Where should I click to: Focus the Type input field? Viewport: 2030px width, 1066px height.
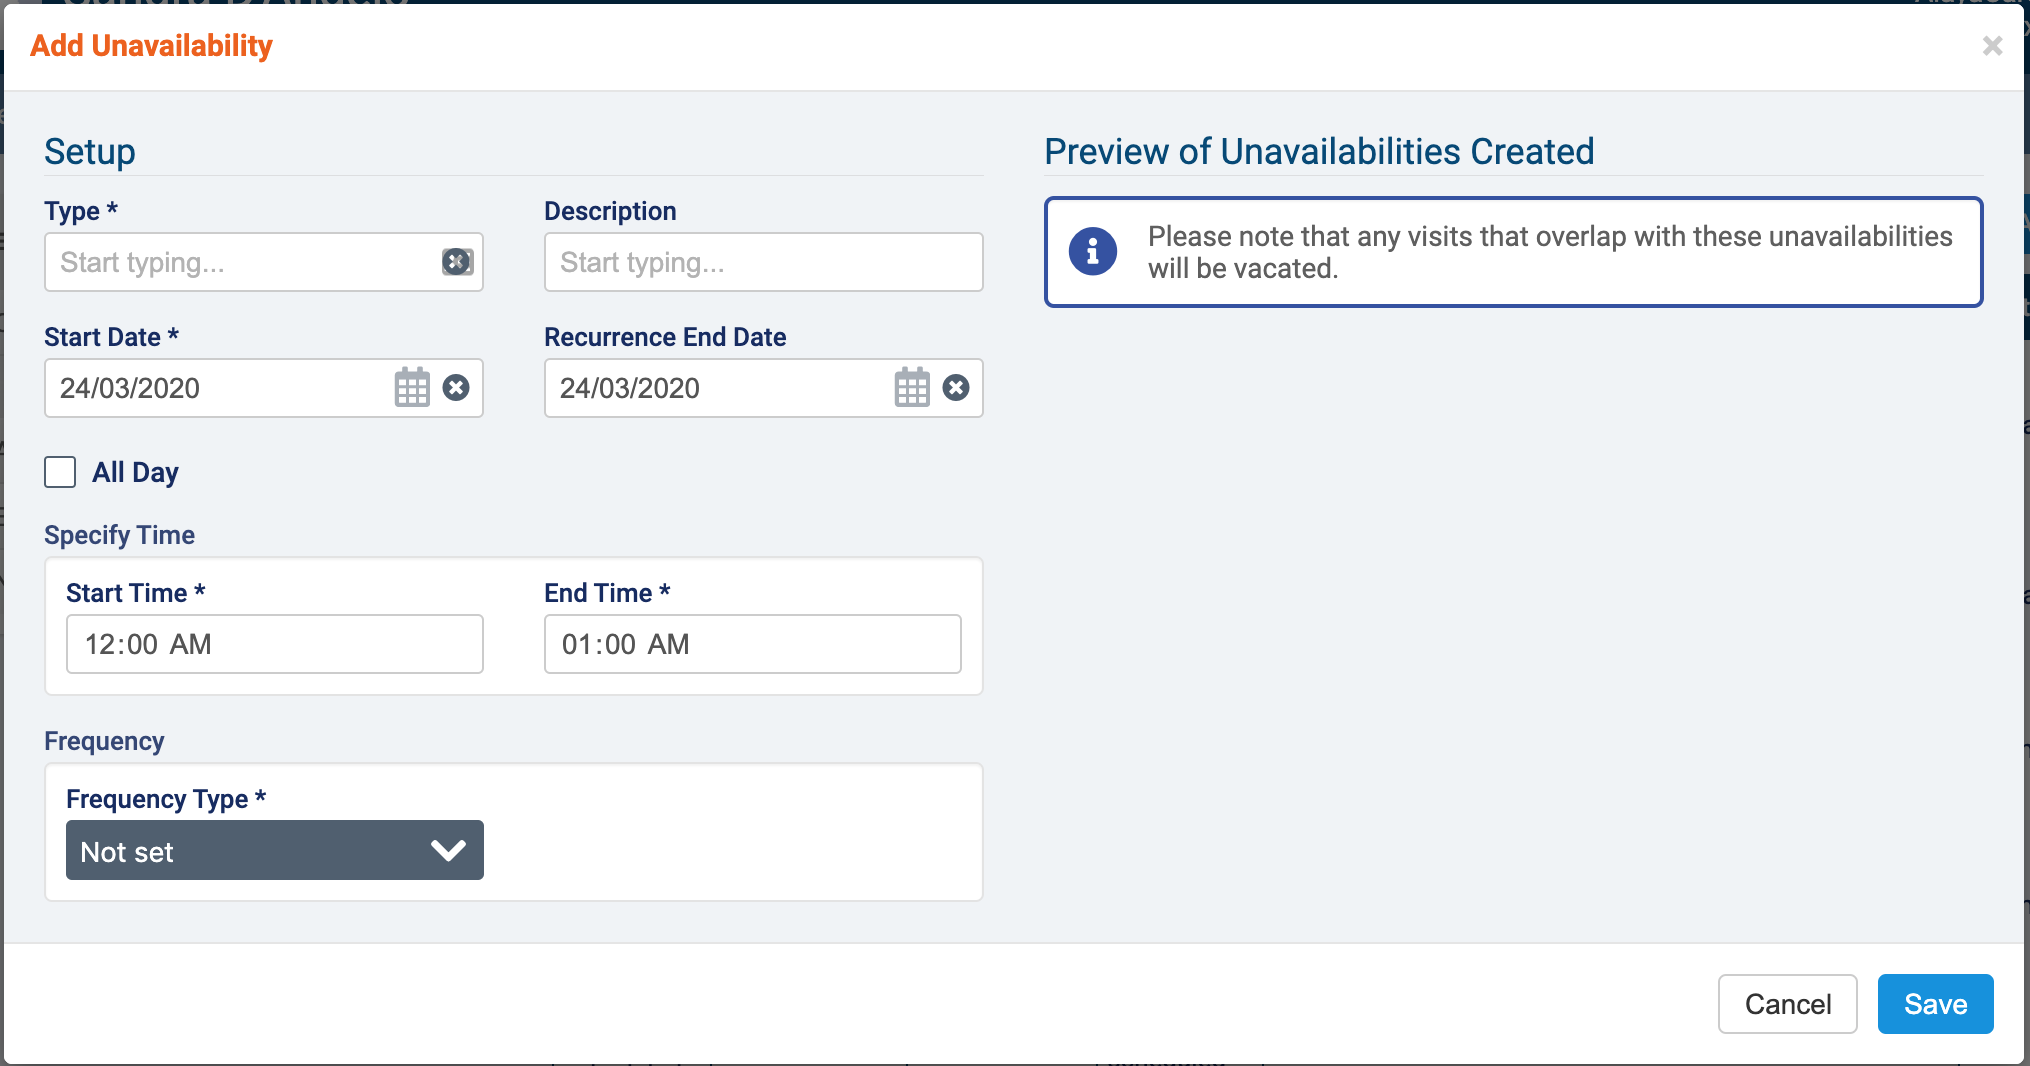click(240, 262)
